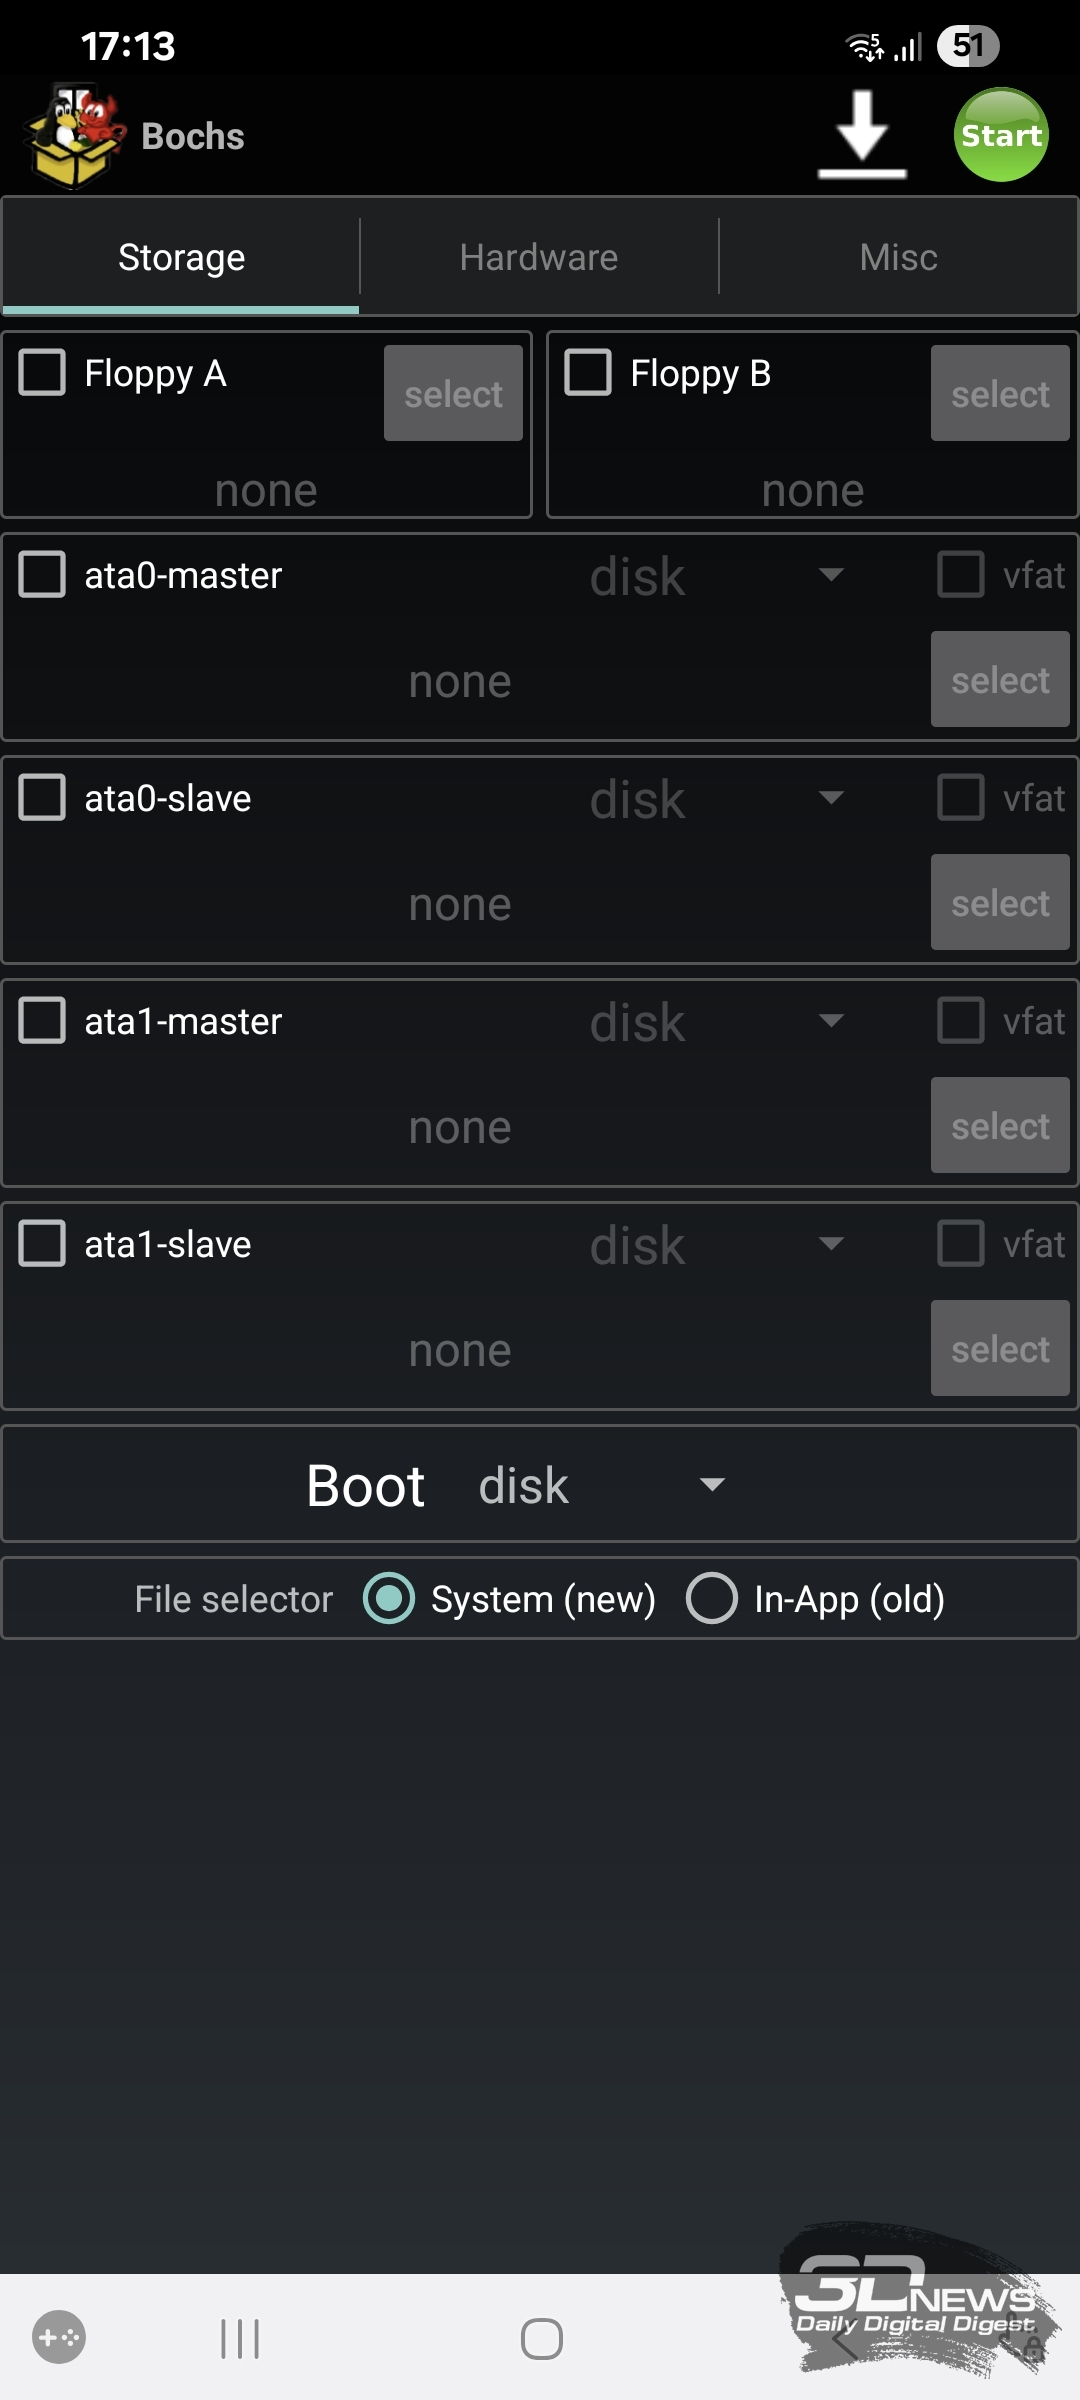Switch to the Misc tab
Image resolution: width=1080 pixels, height=2400 pixels.
coord(898,257)
